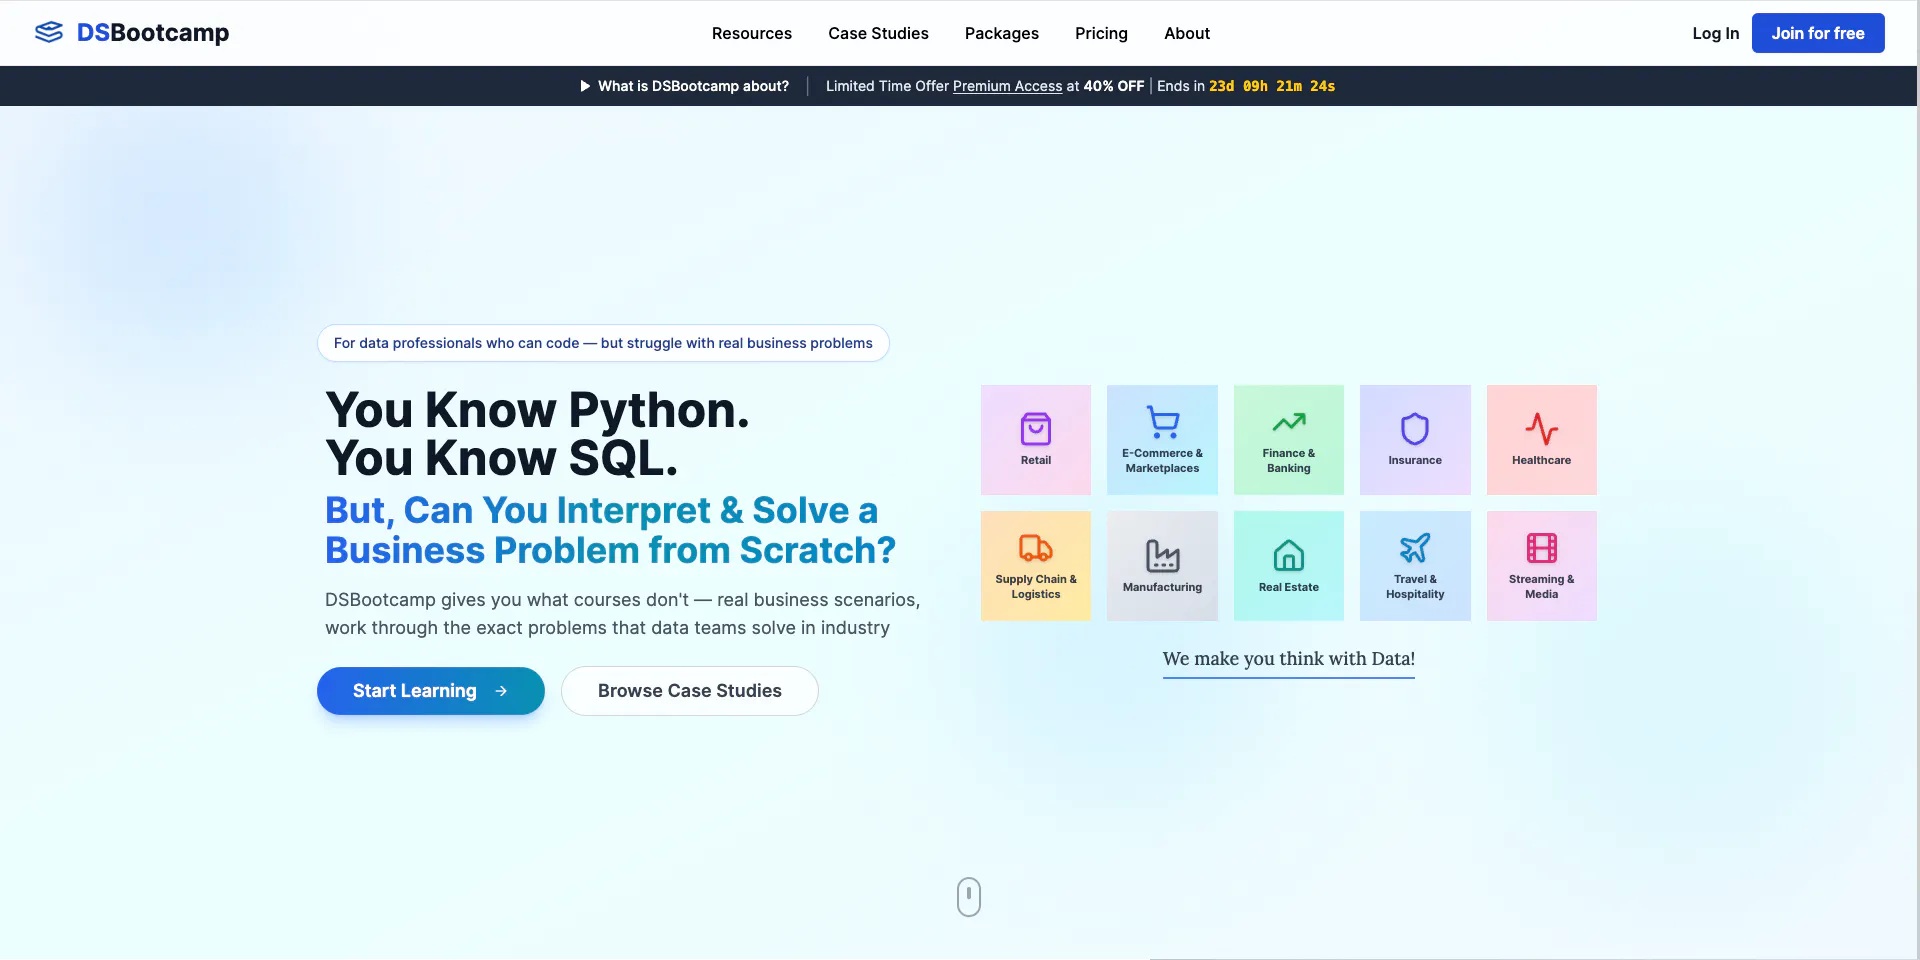Go to Packages in the navigation
Image resolution: width=1920 pixels, height=960 pixels.
tap(1002, 33)
